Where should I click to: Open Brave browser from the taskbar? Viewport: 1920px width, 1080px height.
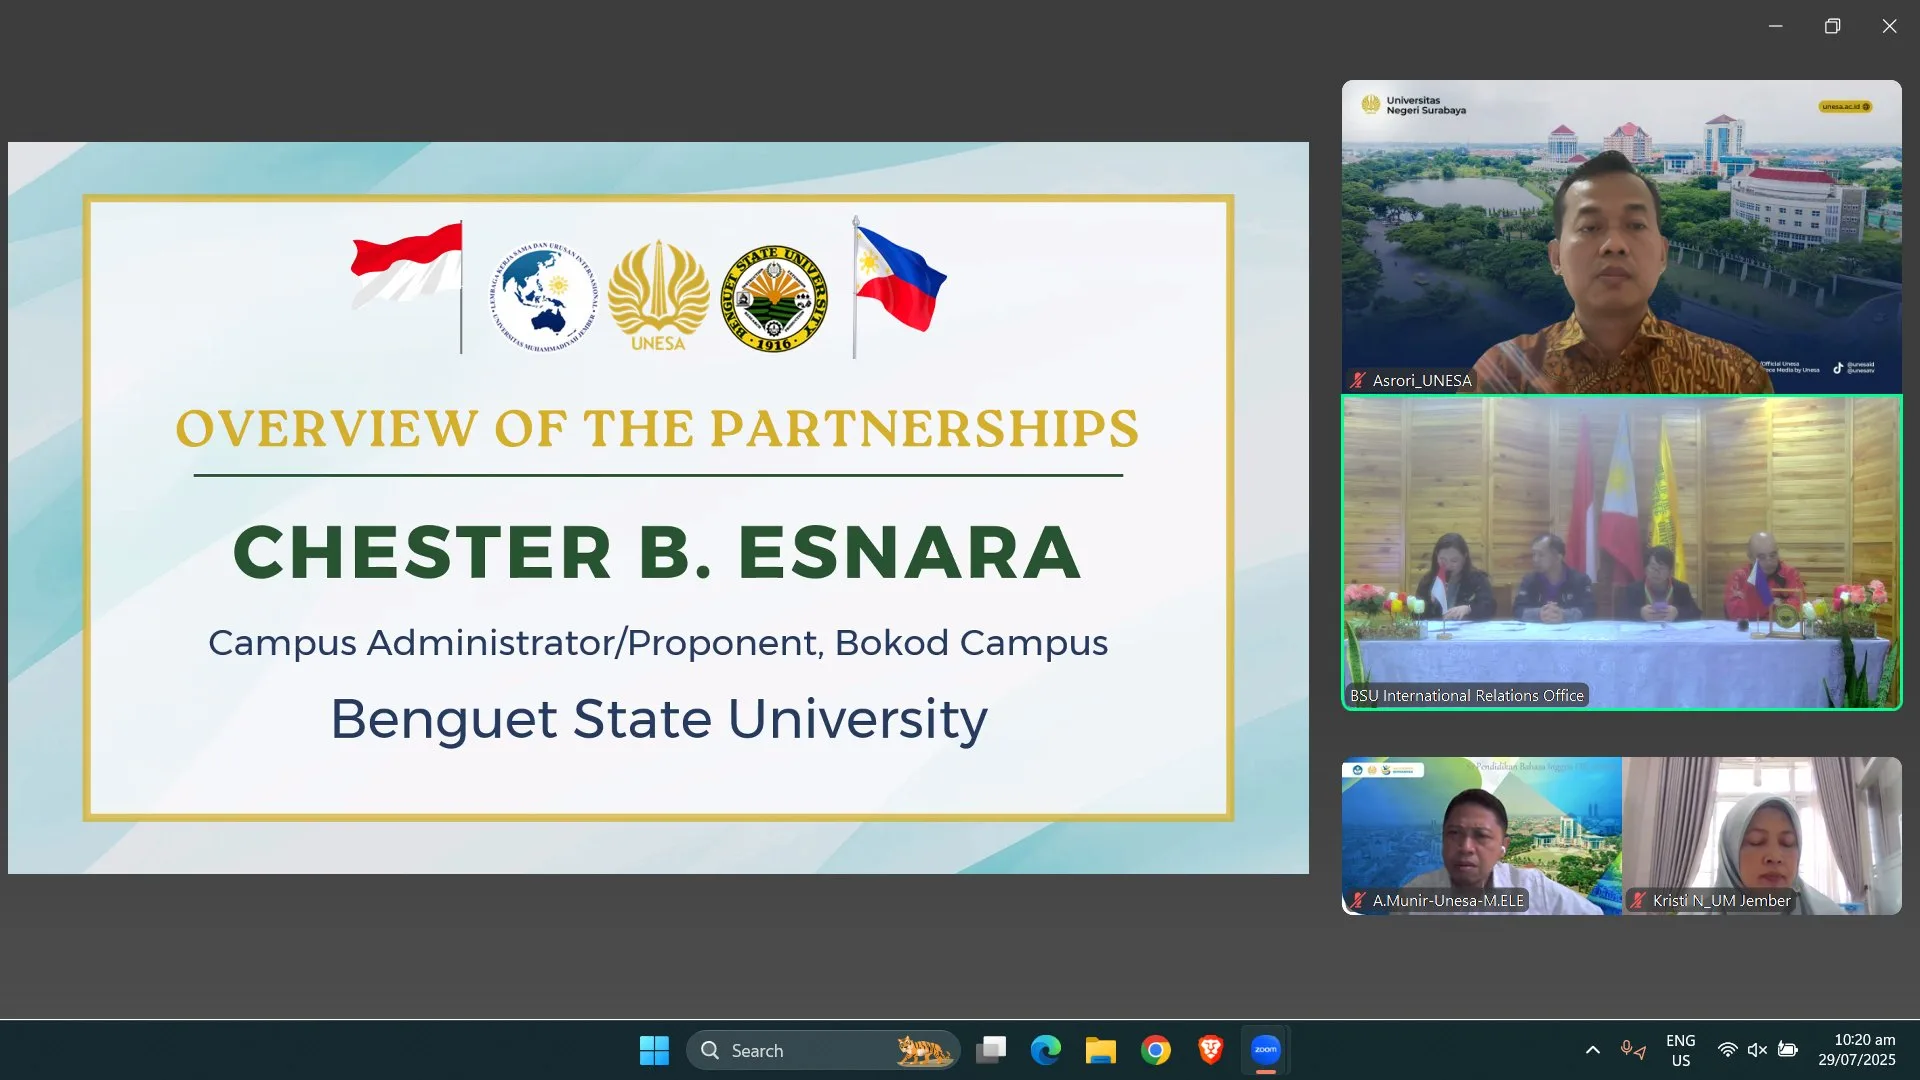1211,1050
